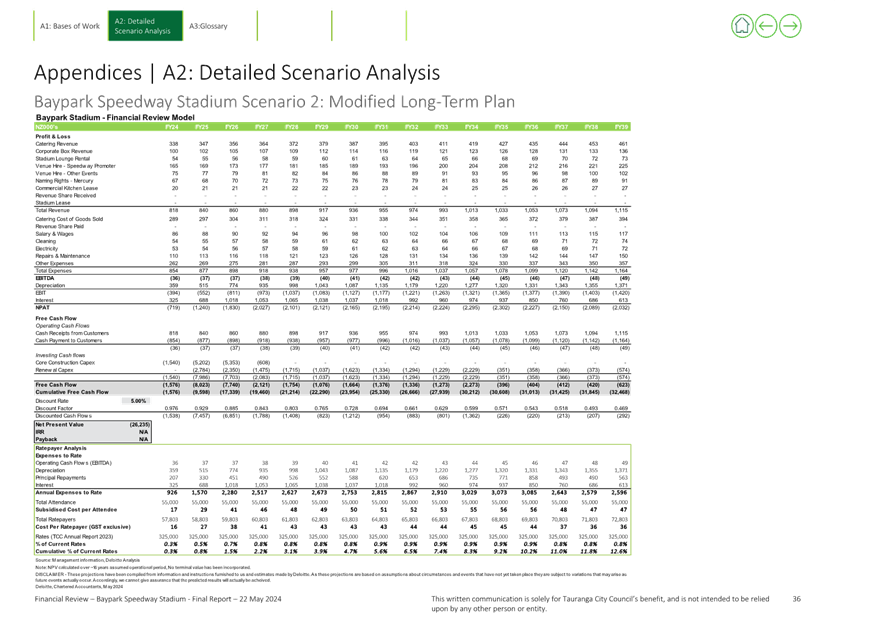Select the Tauranga City Council disclaimer footer text
This screenshot has height=626, width=885.
pos(600,603)
